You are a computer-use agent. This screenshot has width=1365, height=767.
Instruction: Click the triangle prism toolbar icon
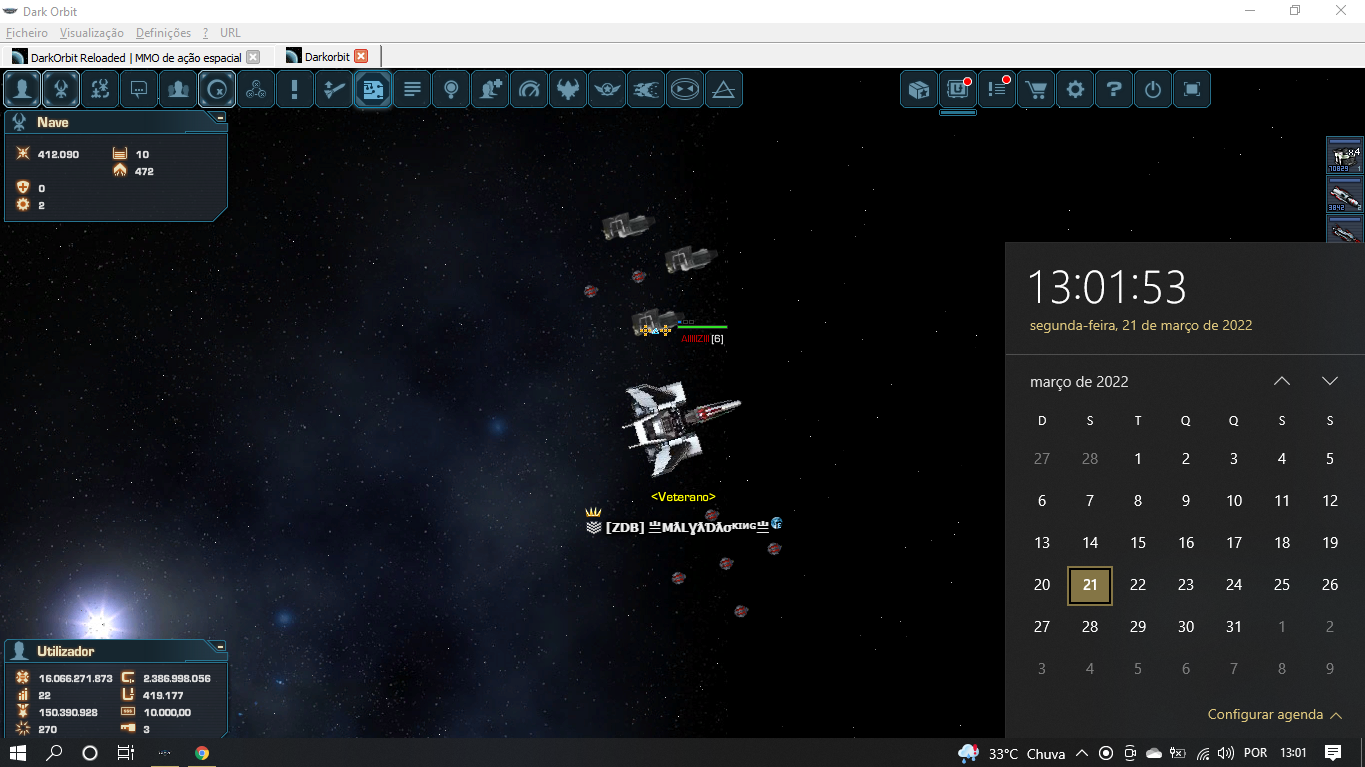pos(724,89)
